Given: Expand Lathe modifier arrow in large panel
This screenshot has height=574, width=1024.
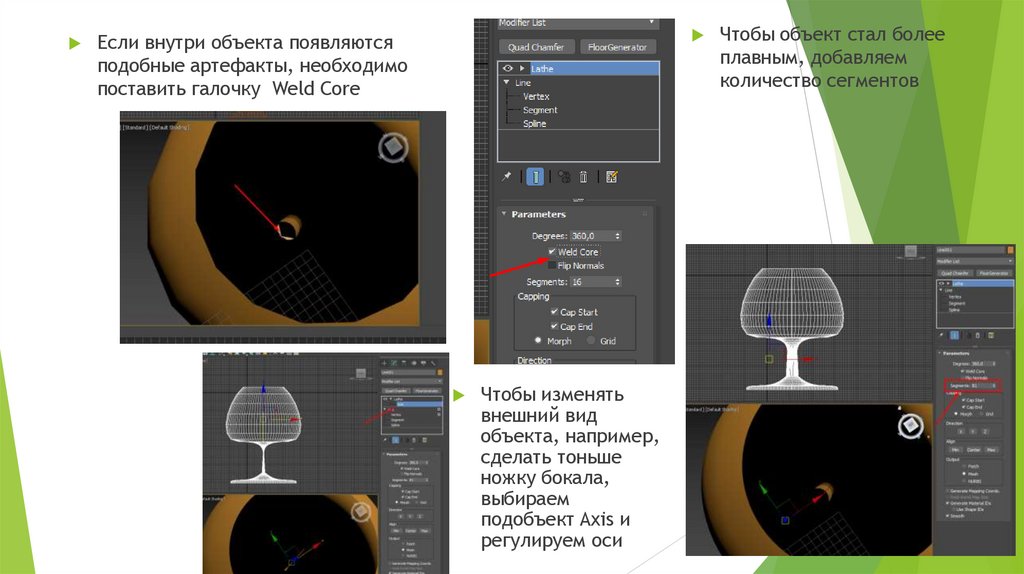Looking at the screenshot, I should coord(522,68).
